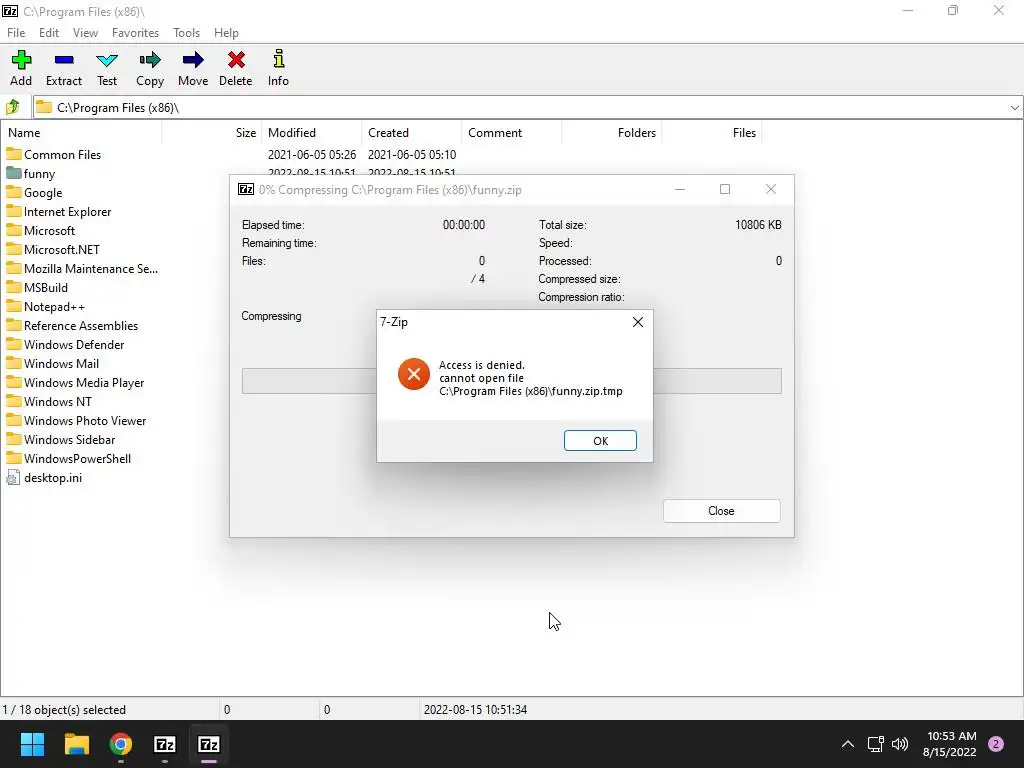Click OK in the Access denied dialog
1024x768 pixels.
click(600, 441)
